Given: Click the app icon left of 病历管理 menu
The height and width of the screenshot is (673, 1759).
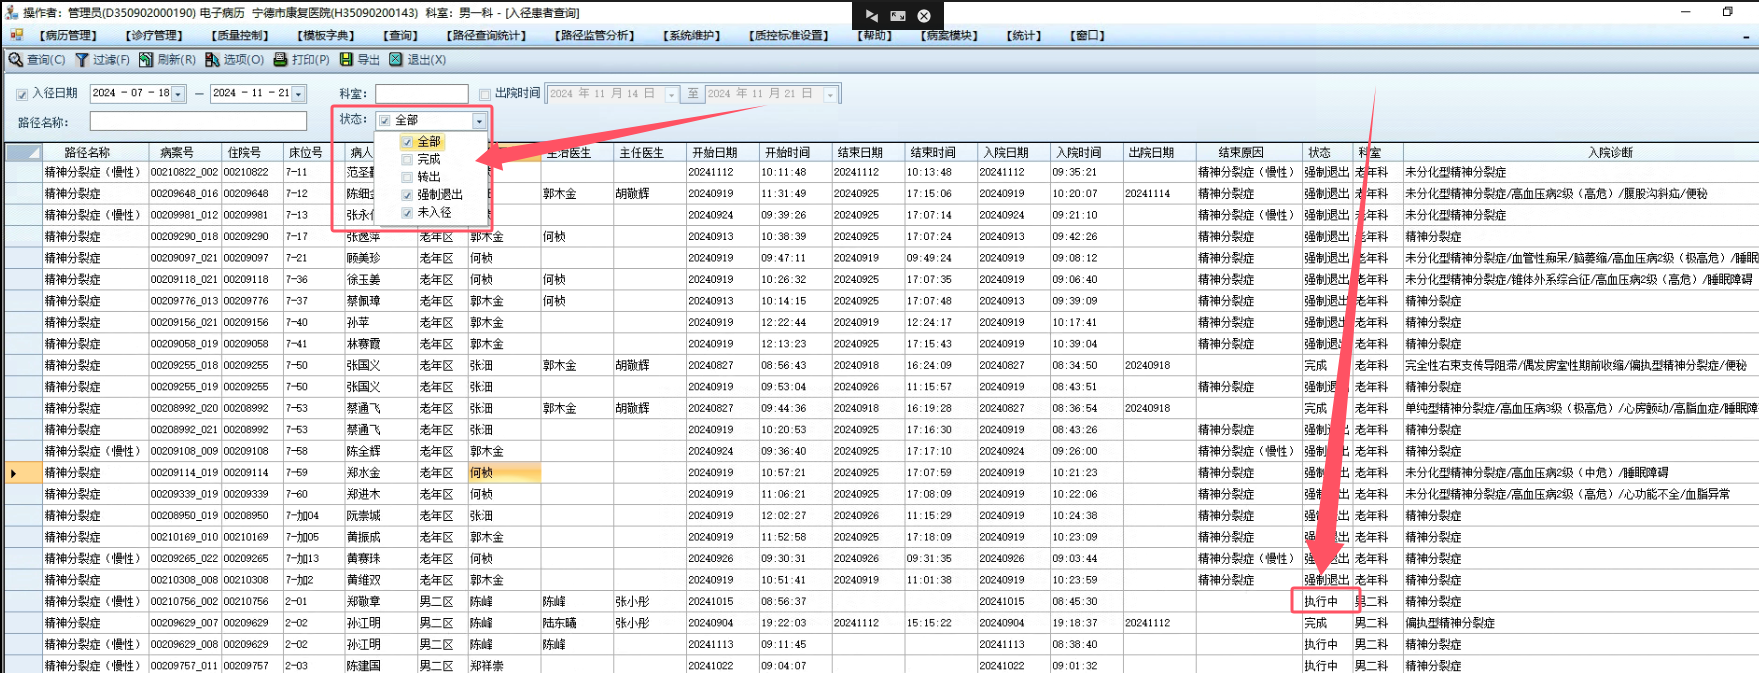Looking at the screenshot, I should point(16,35).
